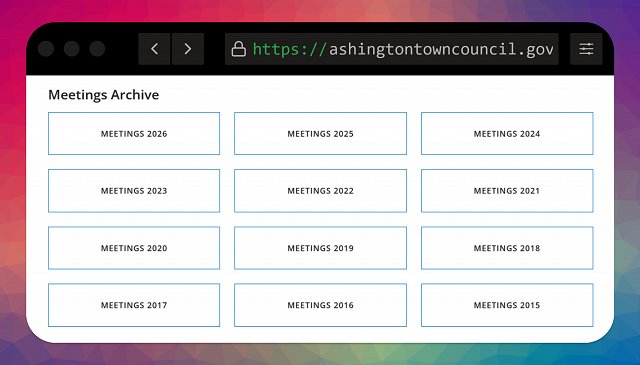The height and width of the screenshot is (365, 640).
Task: Open Meetings 2023 archive
Action: click(134, 191)
